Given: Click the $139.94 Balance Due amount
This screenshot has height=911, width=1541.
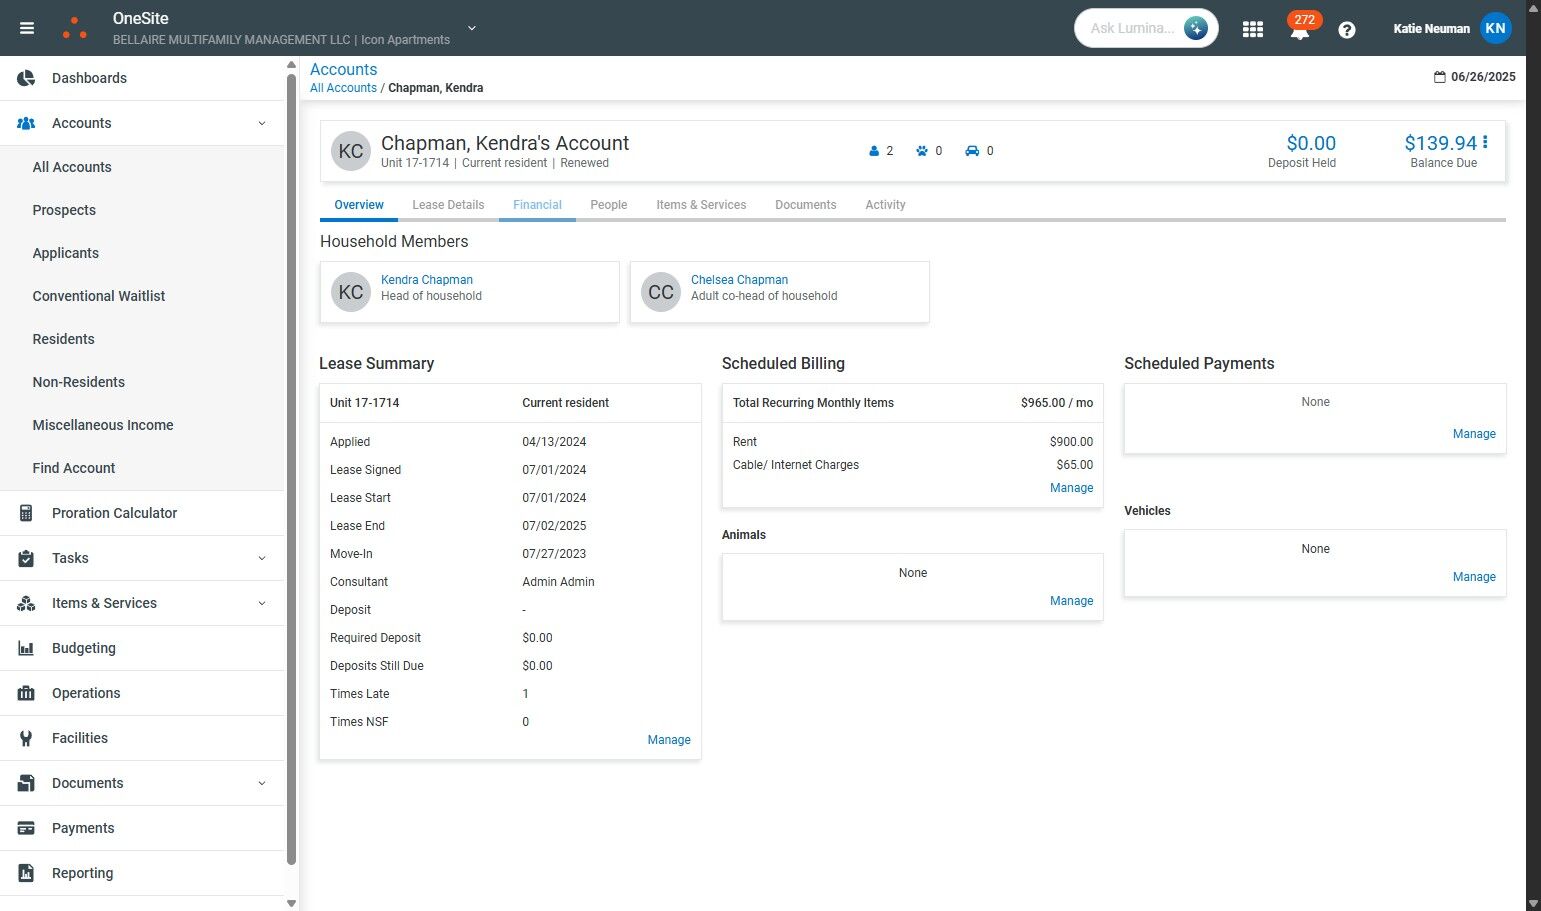Looking at the screenshot, I should [x=1440, y=143].
